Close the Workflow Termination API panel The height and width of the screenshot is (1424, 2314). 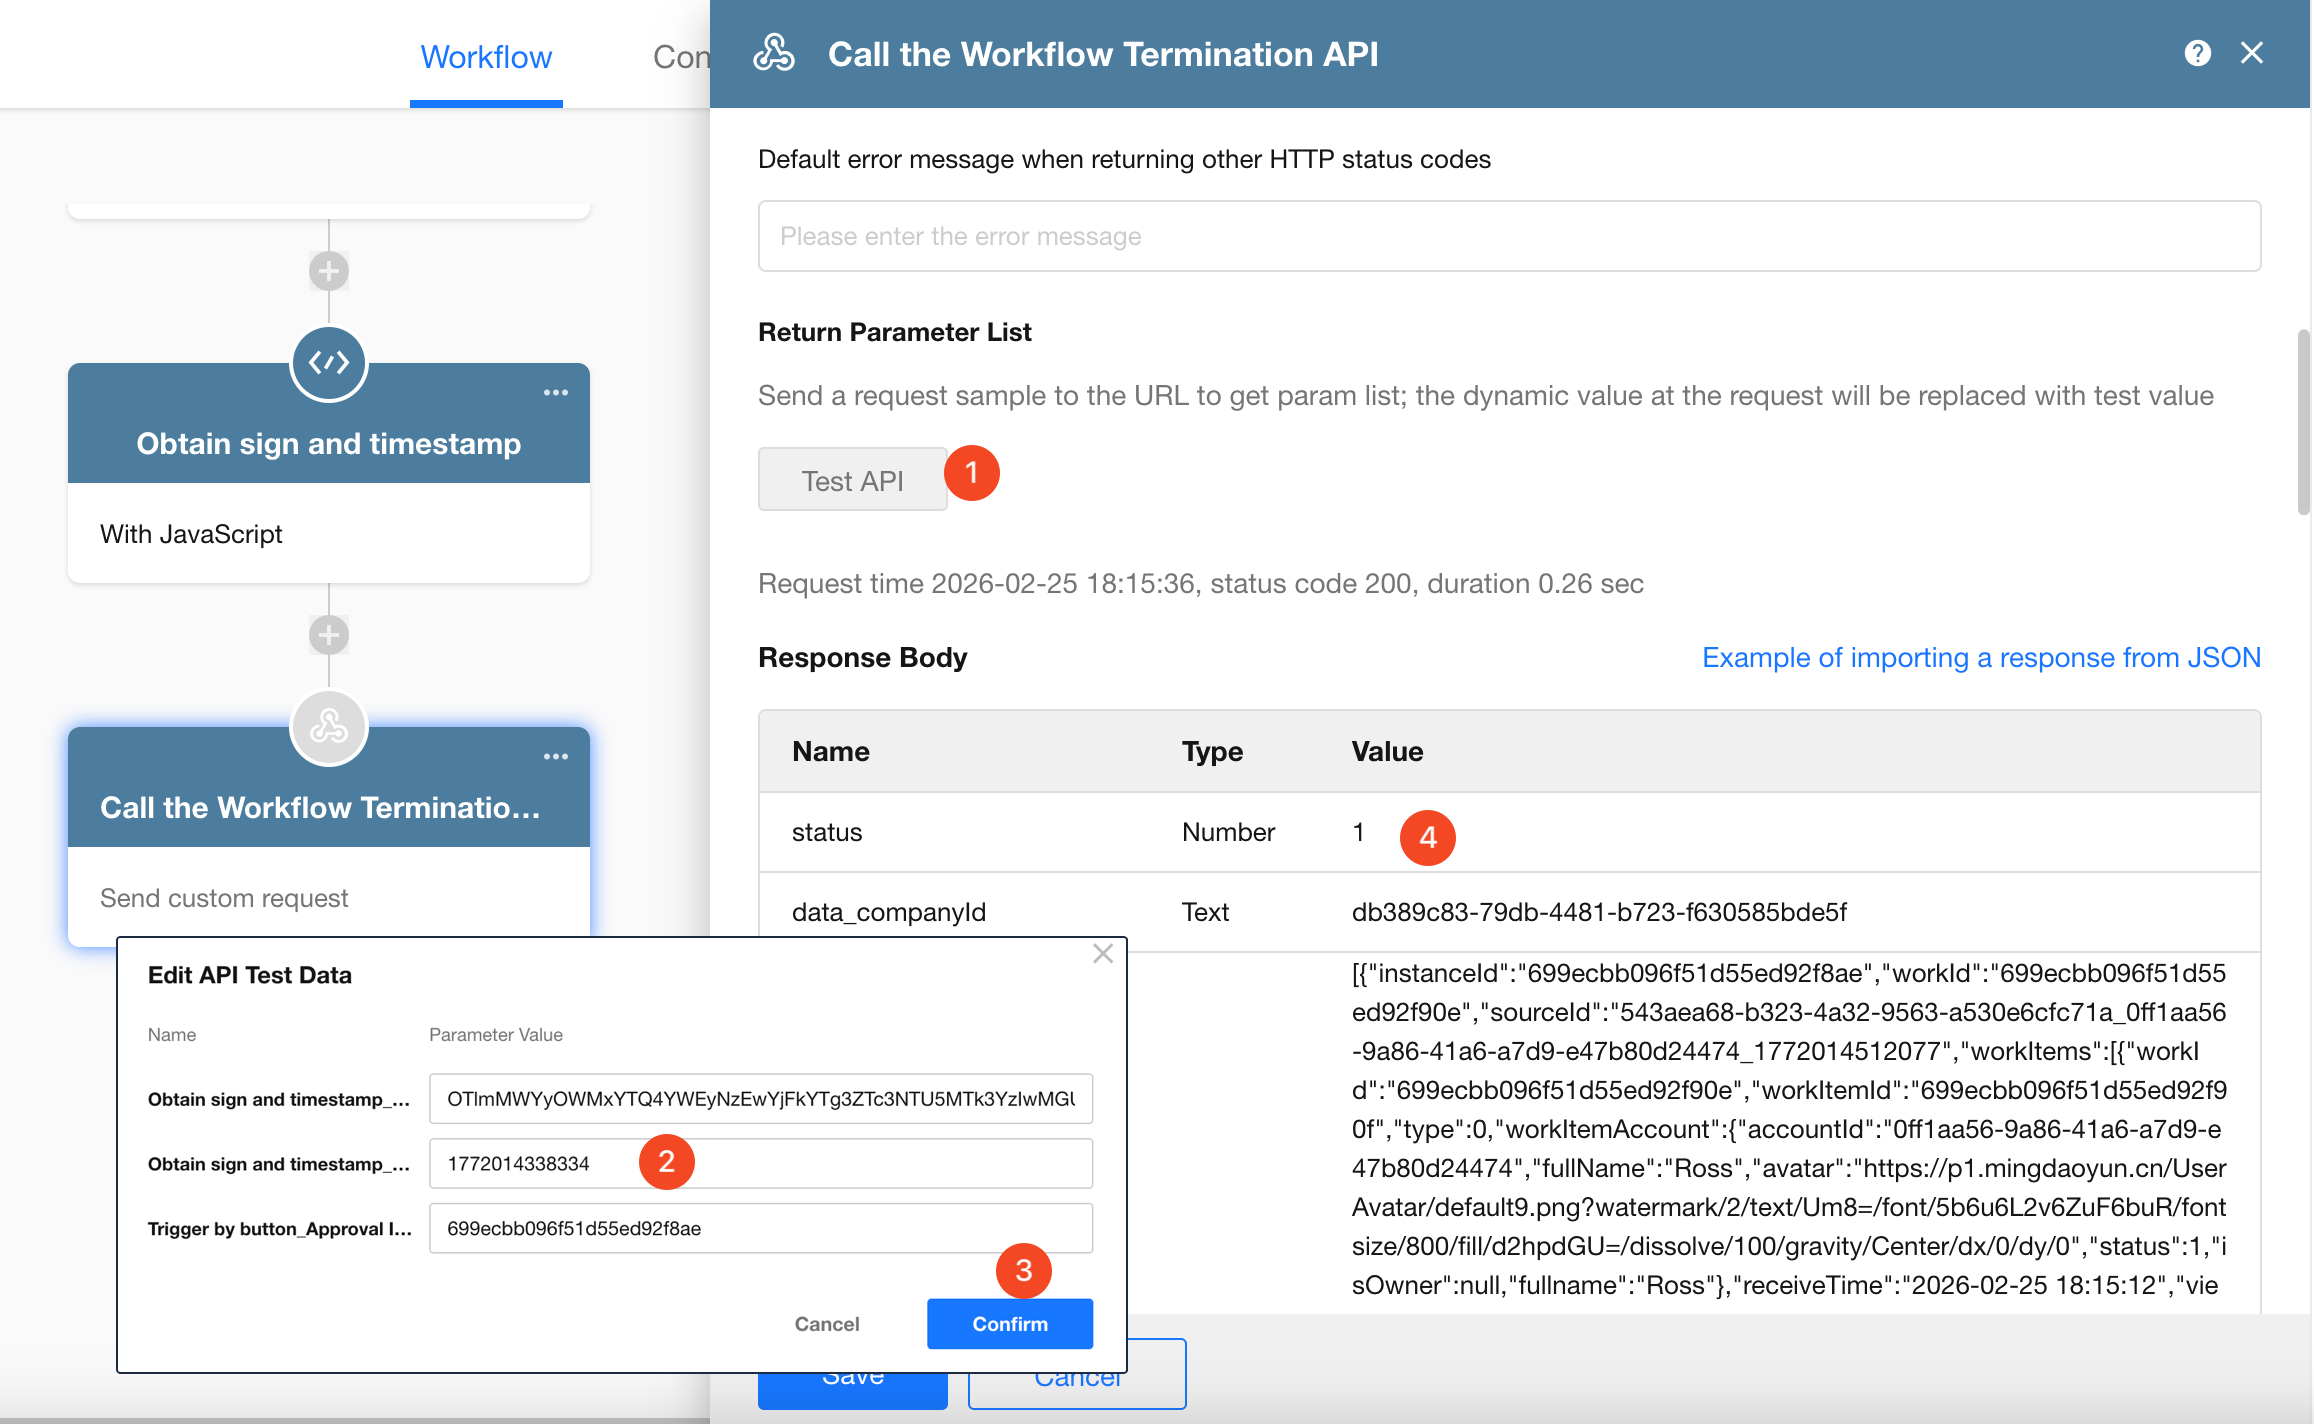2252,53
